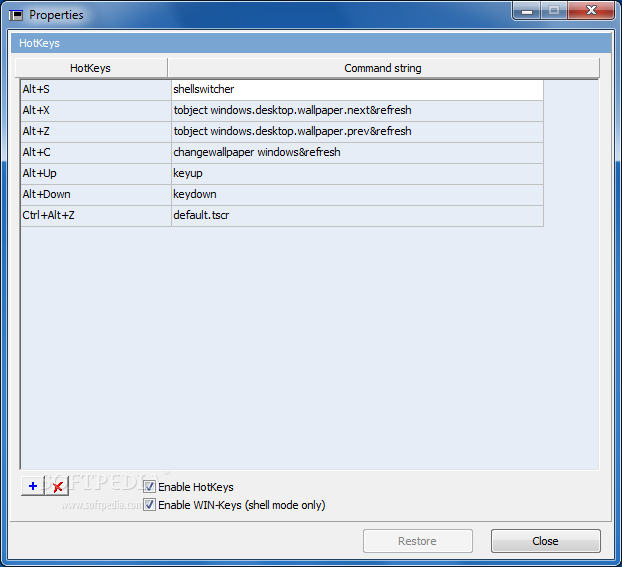This screenshot has height=567, width=622.
Task: Select the Ctrl+Alt+Z hotkey cell
Action: [96, 216]
